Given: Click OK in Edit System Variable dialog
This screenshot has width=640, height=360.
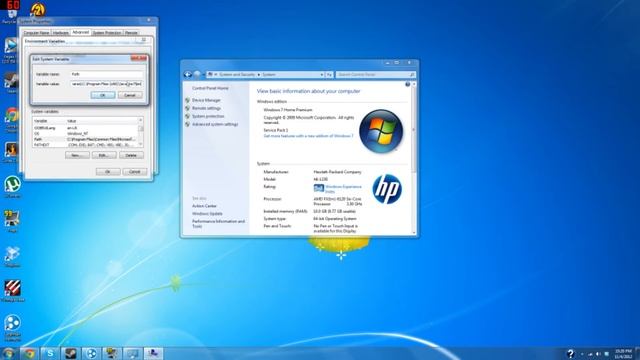Looking at the screenshot, I should [102, 95].
